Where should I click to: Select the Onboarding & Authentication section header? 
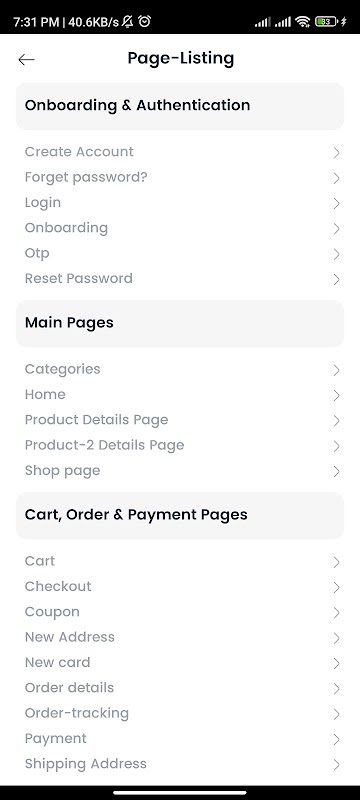coord(180,106)
